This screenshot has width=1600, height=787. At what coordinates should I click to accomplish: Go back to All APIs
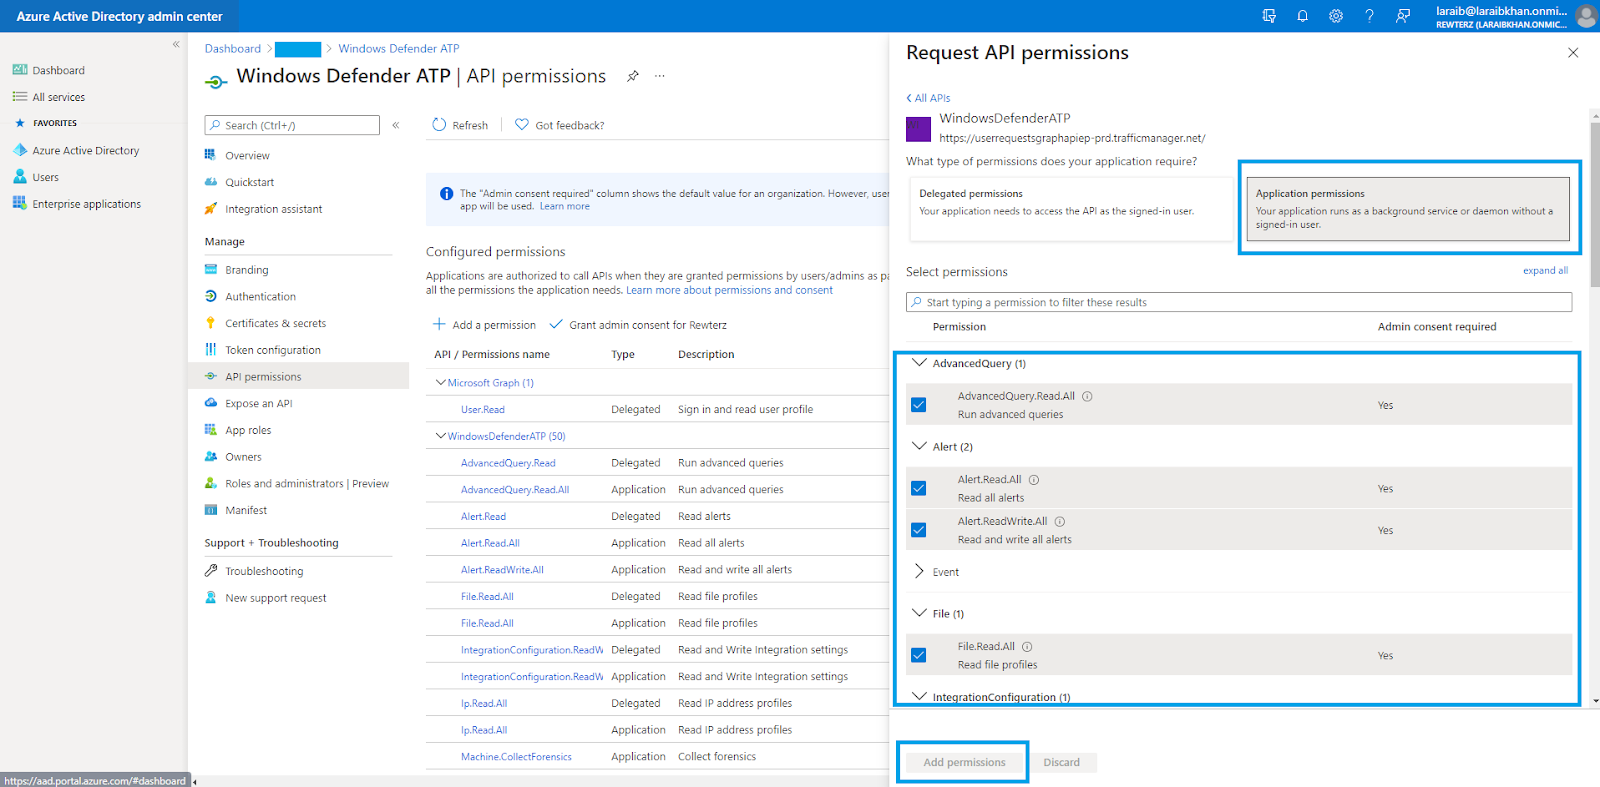928,98
